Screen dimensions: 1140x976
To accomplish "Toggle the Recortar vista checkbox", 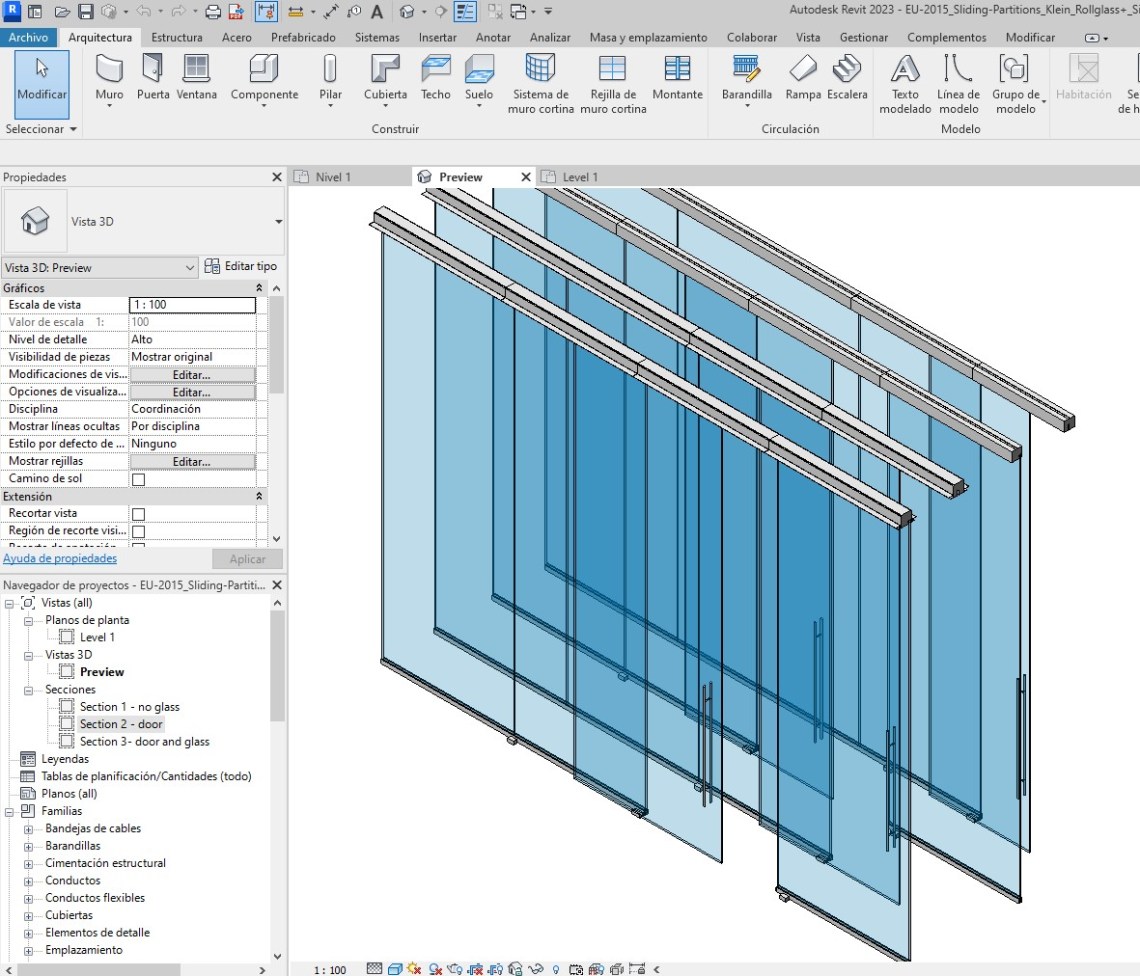I will (x=139, y=514).
